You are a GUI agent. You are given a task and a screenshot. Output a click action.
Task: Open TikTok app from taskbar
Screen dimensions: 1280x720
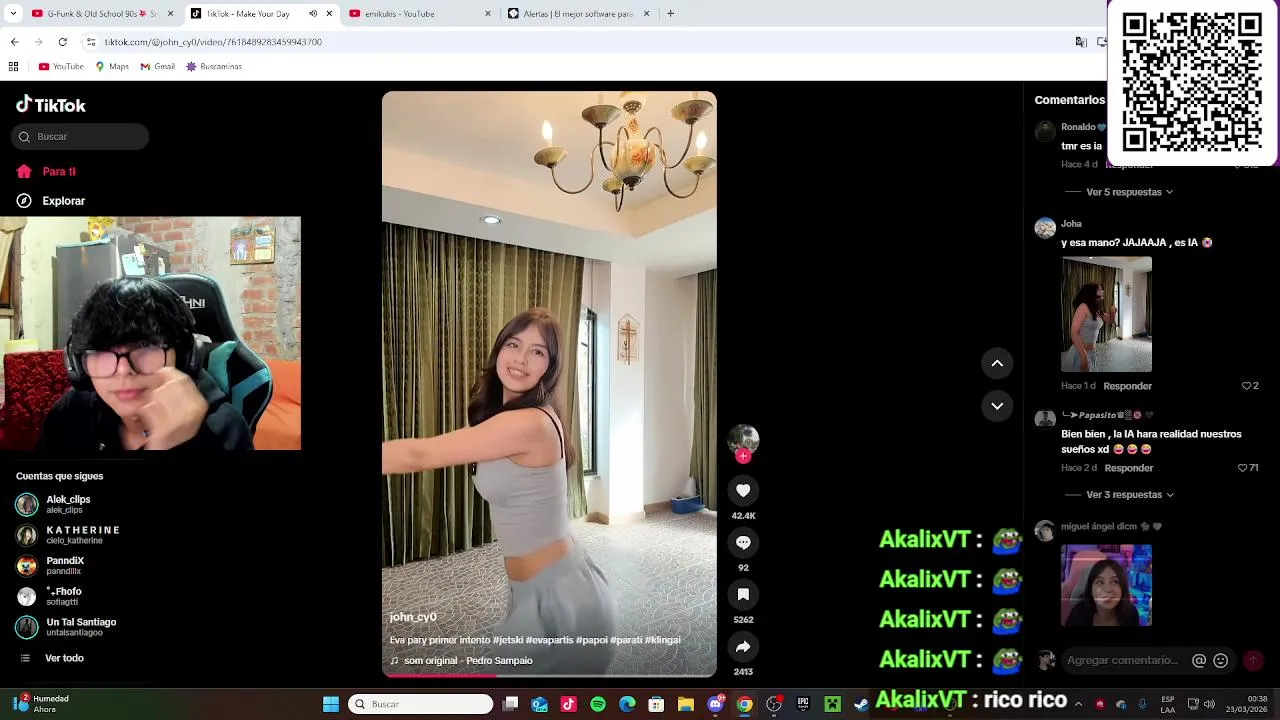coord(569,704)
